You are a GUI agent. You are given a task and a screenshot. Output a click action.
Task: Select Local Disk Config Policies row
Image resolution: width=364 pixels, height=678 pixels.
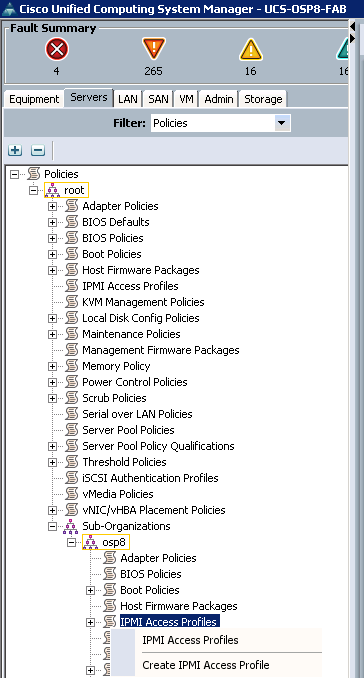140,318
